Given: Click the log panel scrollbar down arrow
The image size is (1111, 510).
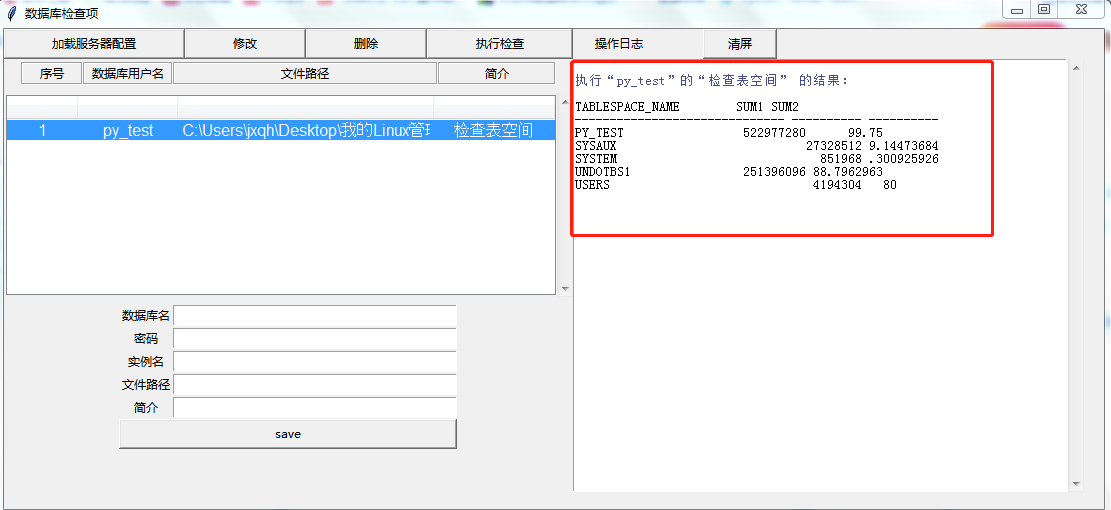Looking at the screenshot, I should tap(1076, 484).
